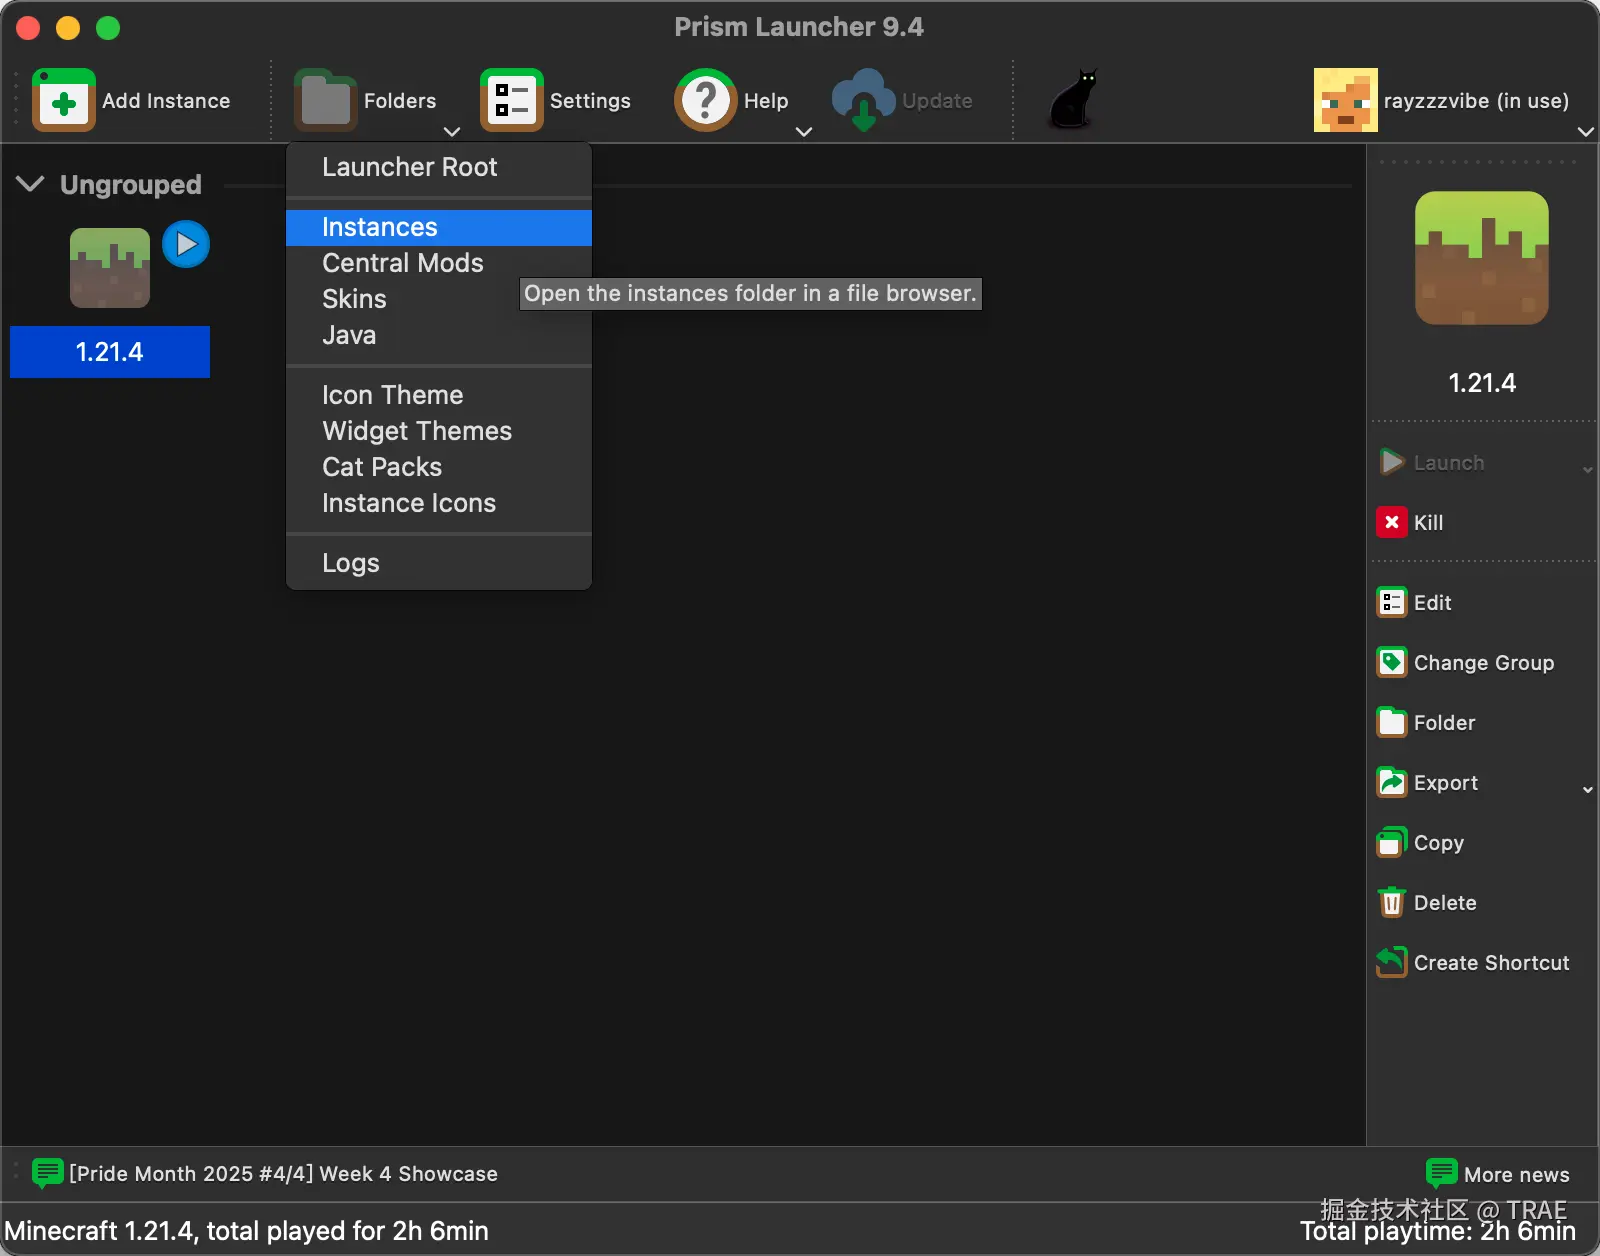This screenshot has height=1256, width=1600.
Task: Click the large grass block icon in sidebar
Action: [x=1482, y=258]
